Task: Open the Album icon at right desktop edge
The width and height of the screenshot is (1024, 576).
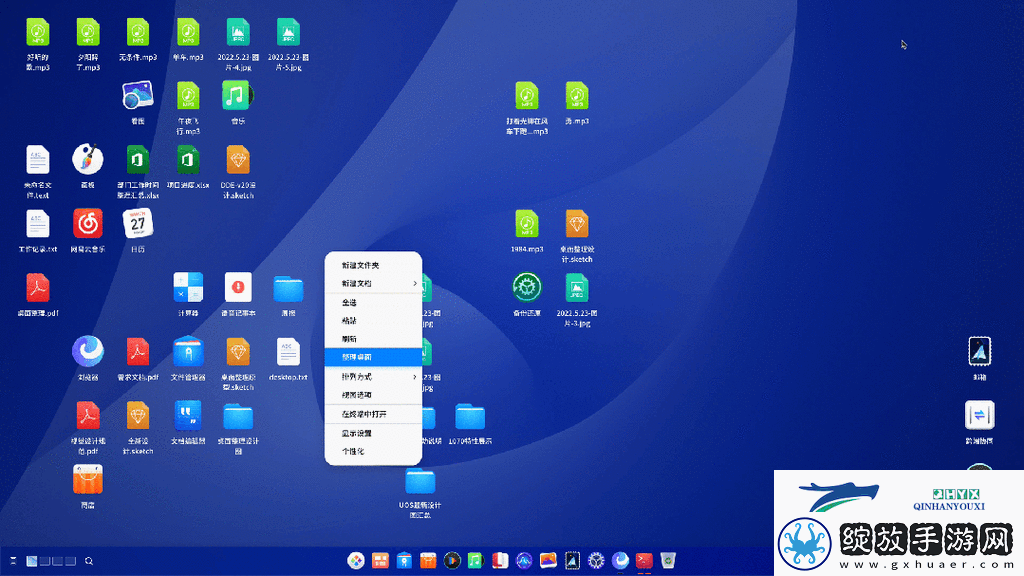Action: tap(980, 352)
